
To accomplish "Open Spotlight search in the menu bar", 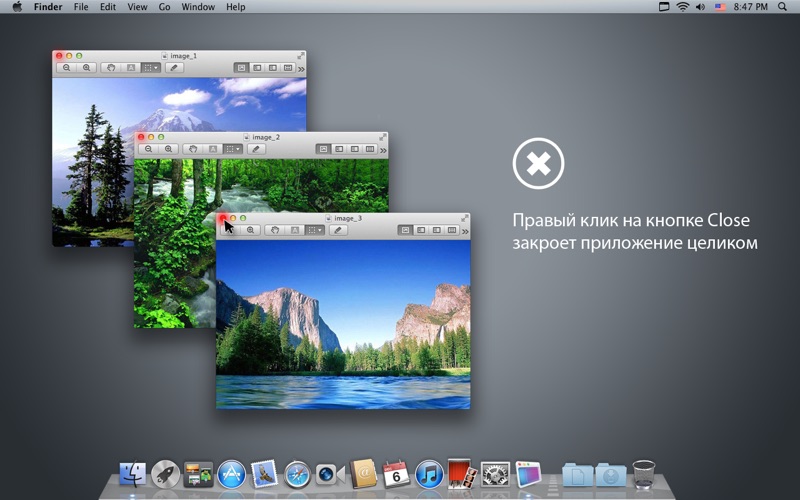I will [x=782, y=7].
